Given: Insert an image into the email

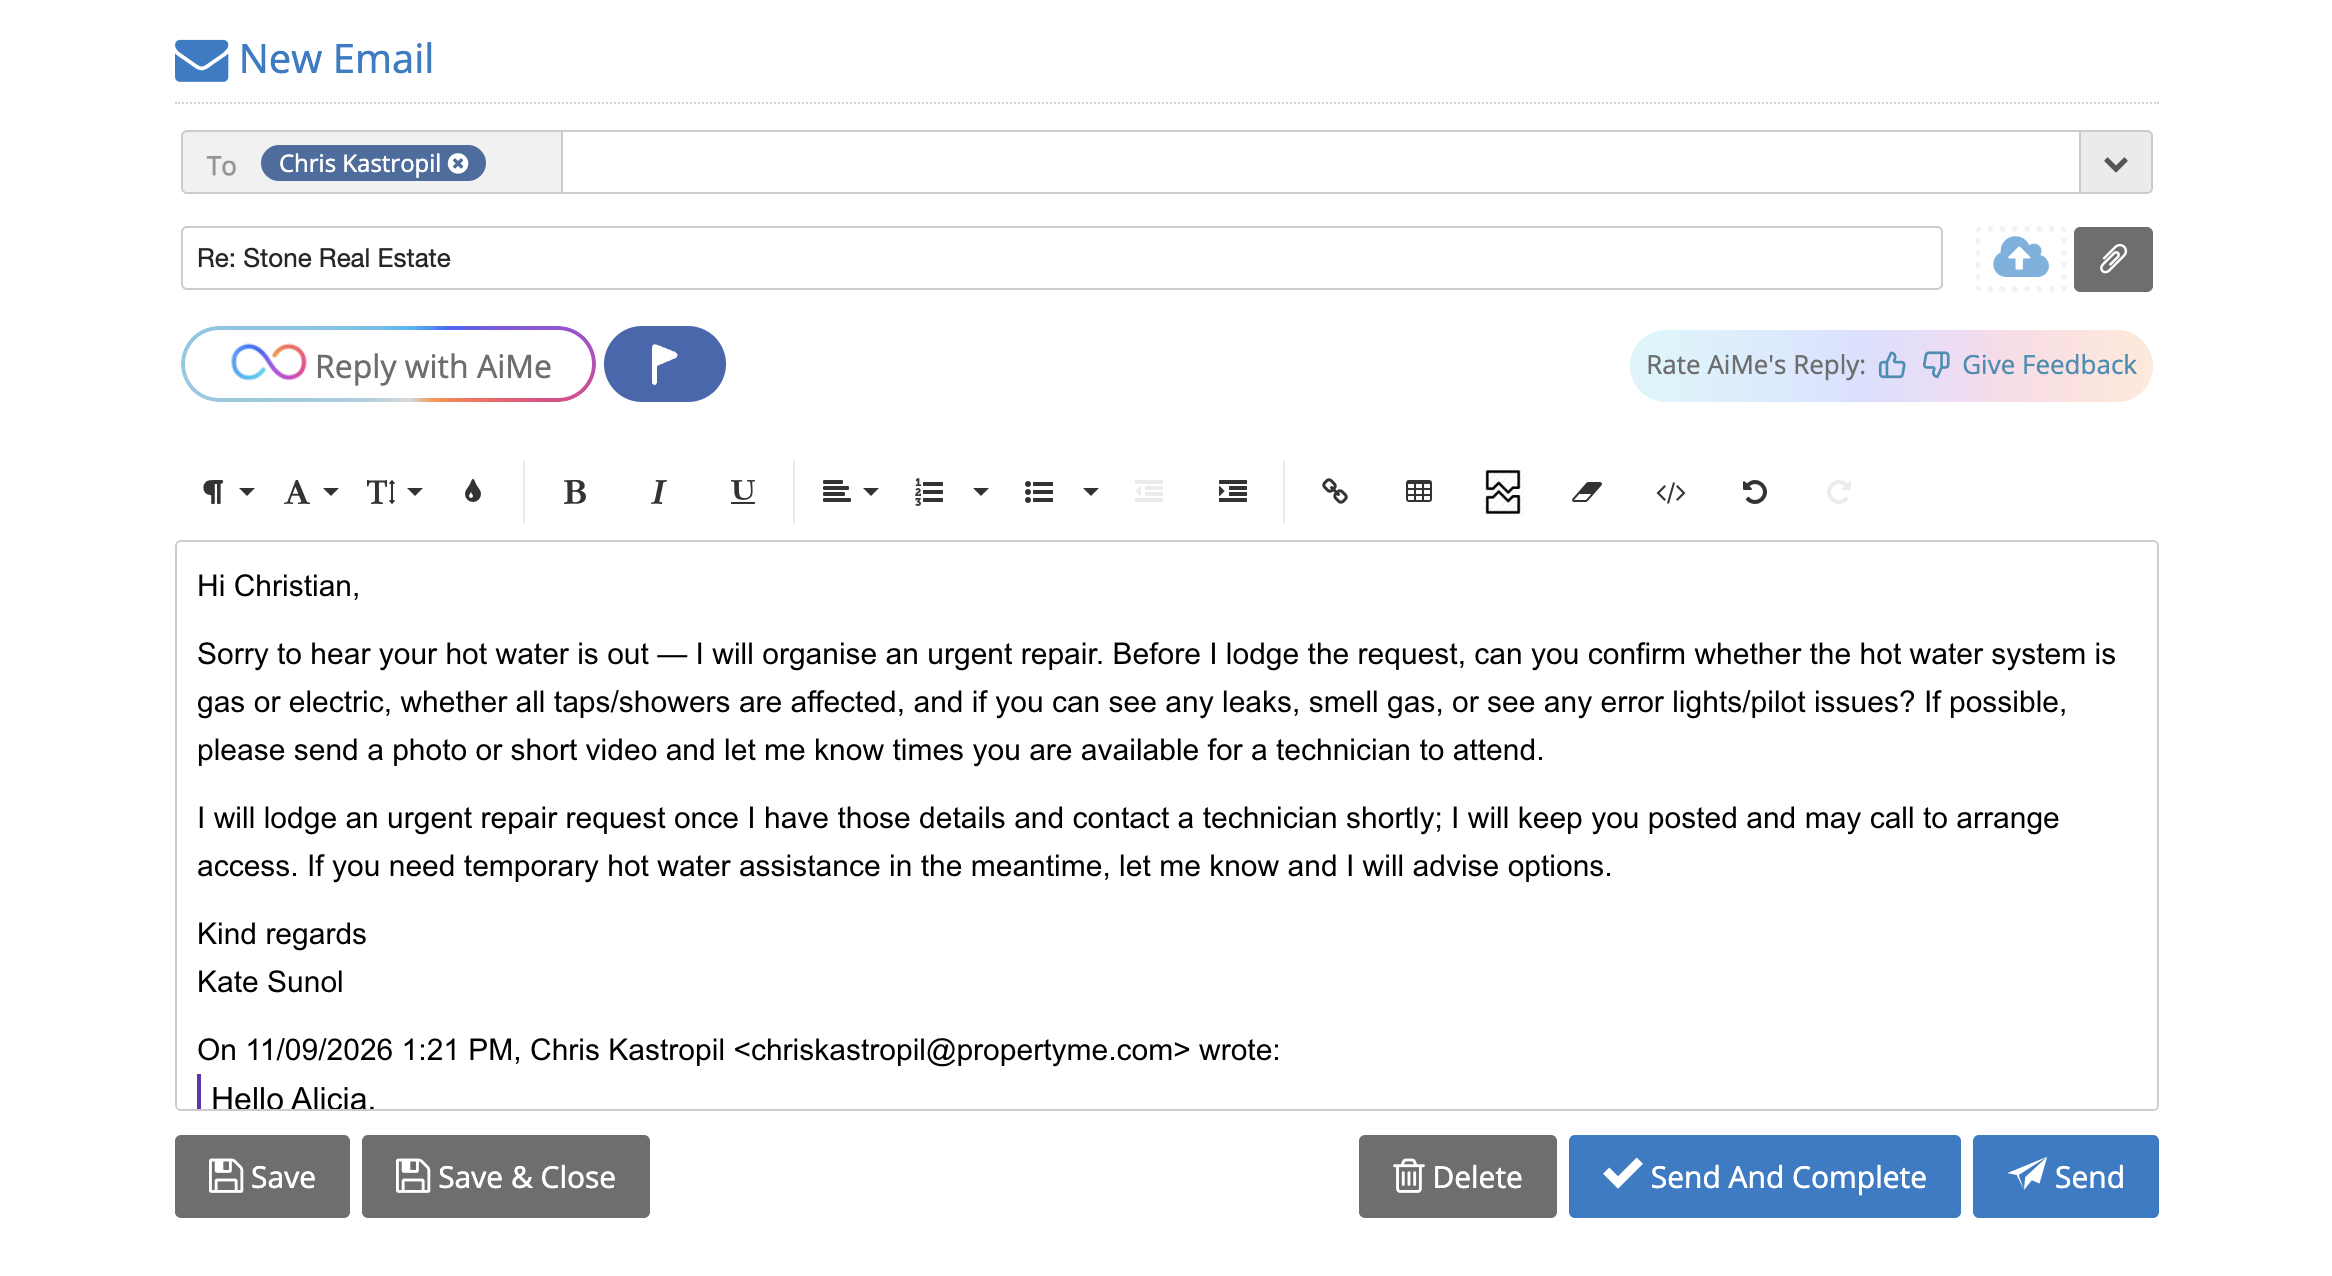Looking at the screenshot, I should [1502, 491].
